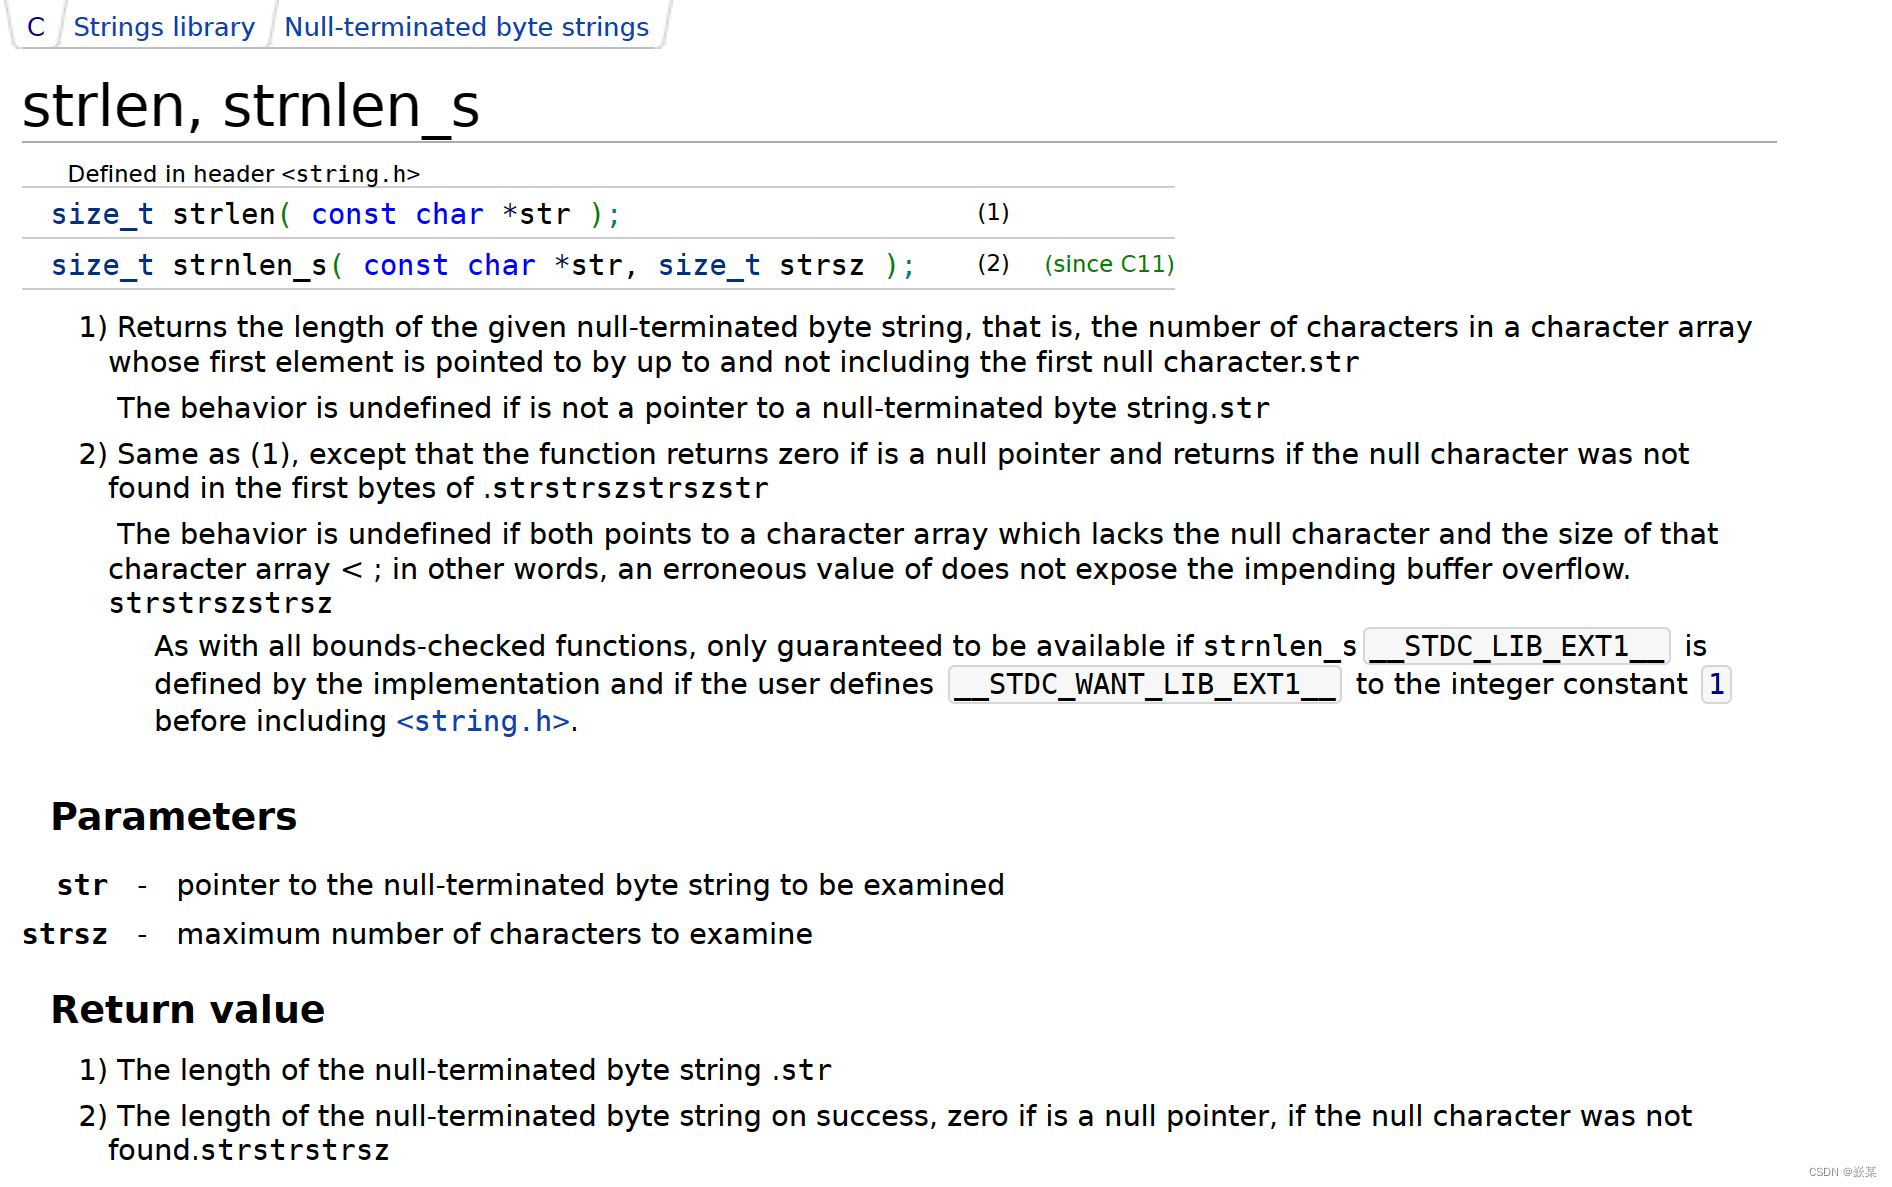The height and width of the screenshot is (1187, 1892).
Task: Click const keyword in strlen declaration
Action: coord(354,214)
